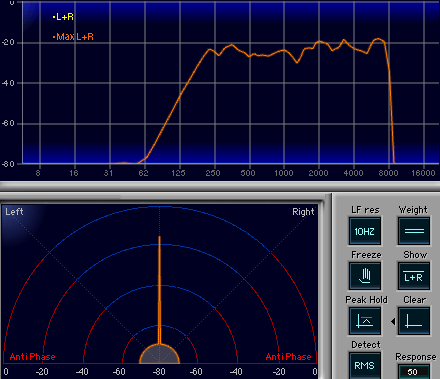Click the Right label in the phase scope
Screen dimensions: 440x379
(x=303, y=212)
